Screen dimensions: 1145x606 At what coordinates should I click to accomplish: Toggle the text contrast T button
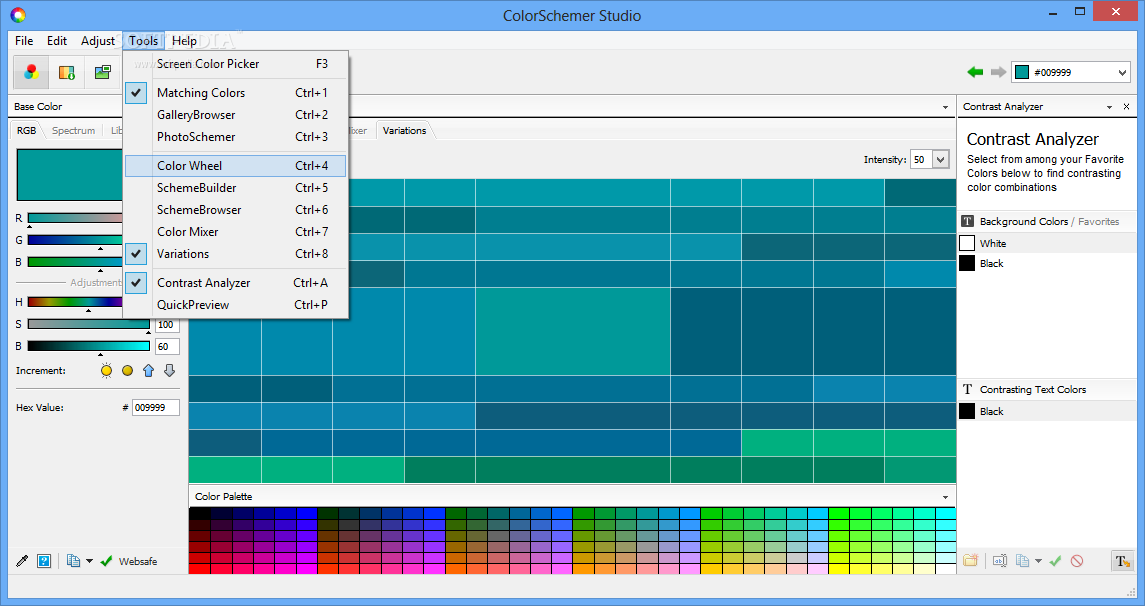(x=1122, y=561)
